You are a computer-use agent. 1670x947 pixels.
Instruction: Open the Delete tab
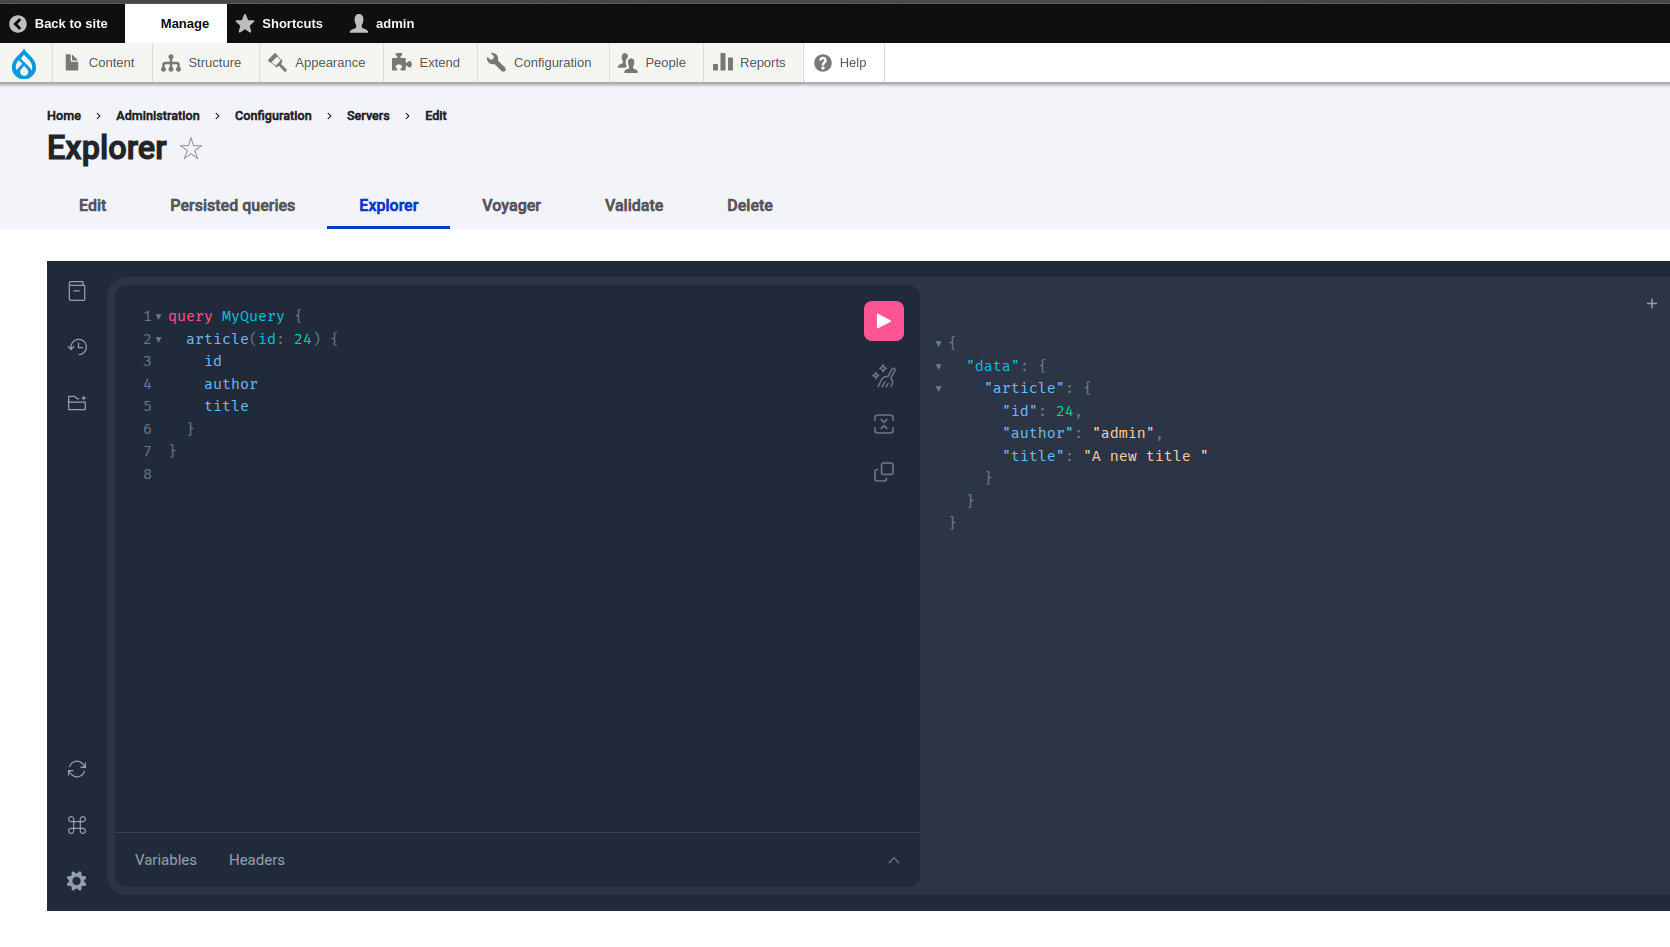tap(750, 205)
